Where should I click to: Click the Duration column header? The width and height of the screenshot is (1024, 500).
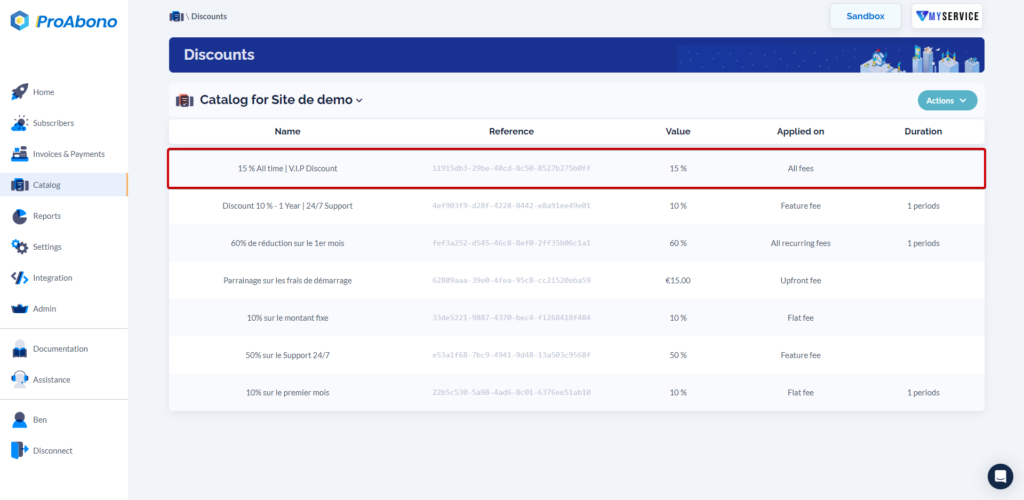click(x=923, y=131)
